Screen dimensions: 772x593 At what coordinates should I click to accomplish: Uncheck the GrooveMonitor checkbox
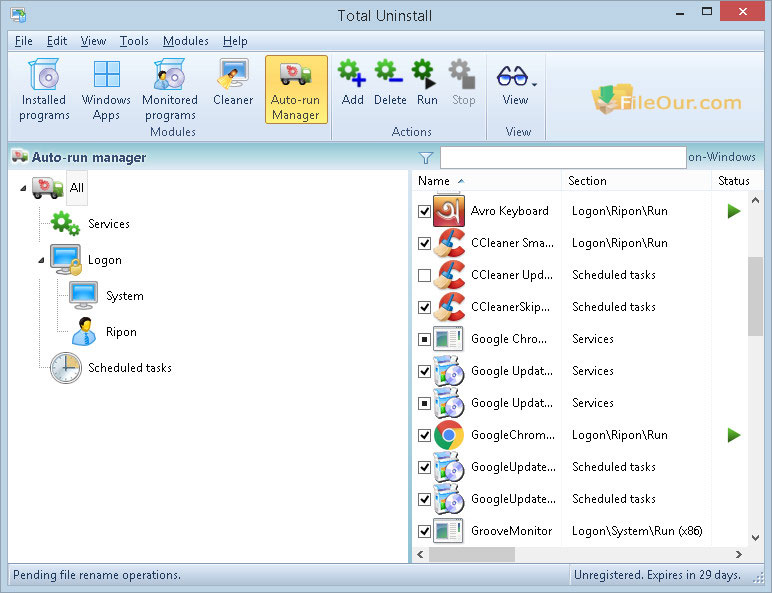point(424,531)
